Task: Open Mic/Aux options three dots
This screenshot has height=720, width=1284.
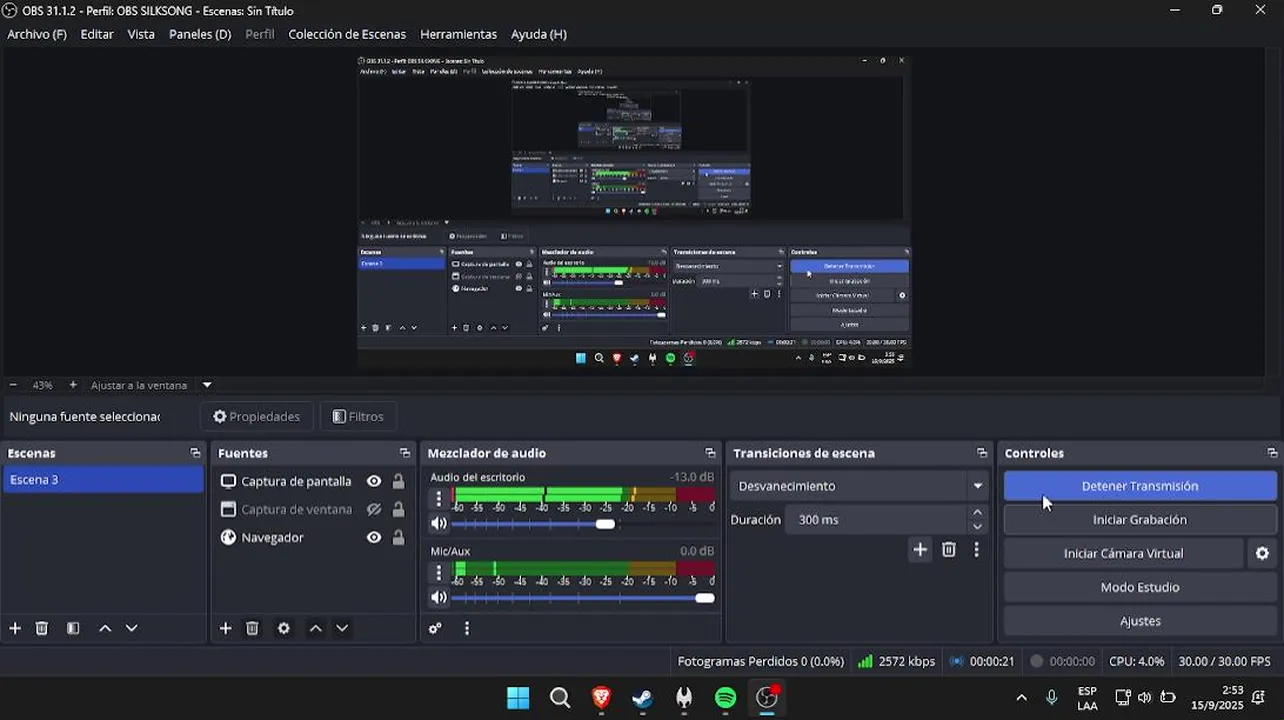Action: [438, 572]
